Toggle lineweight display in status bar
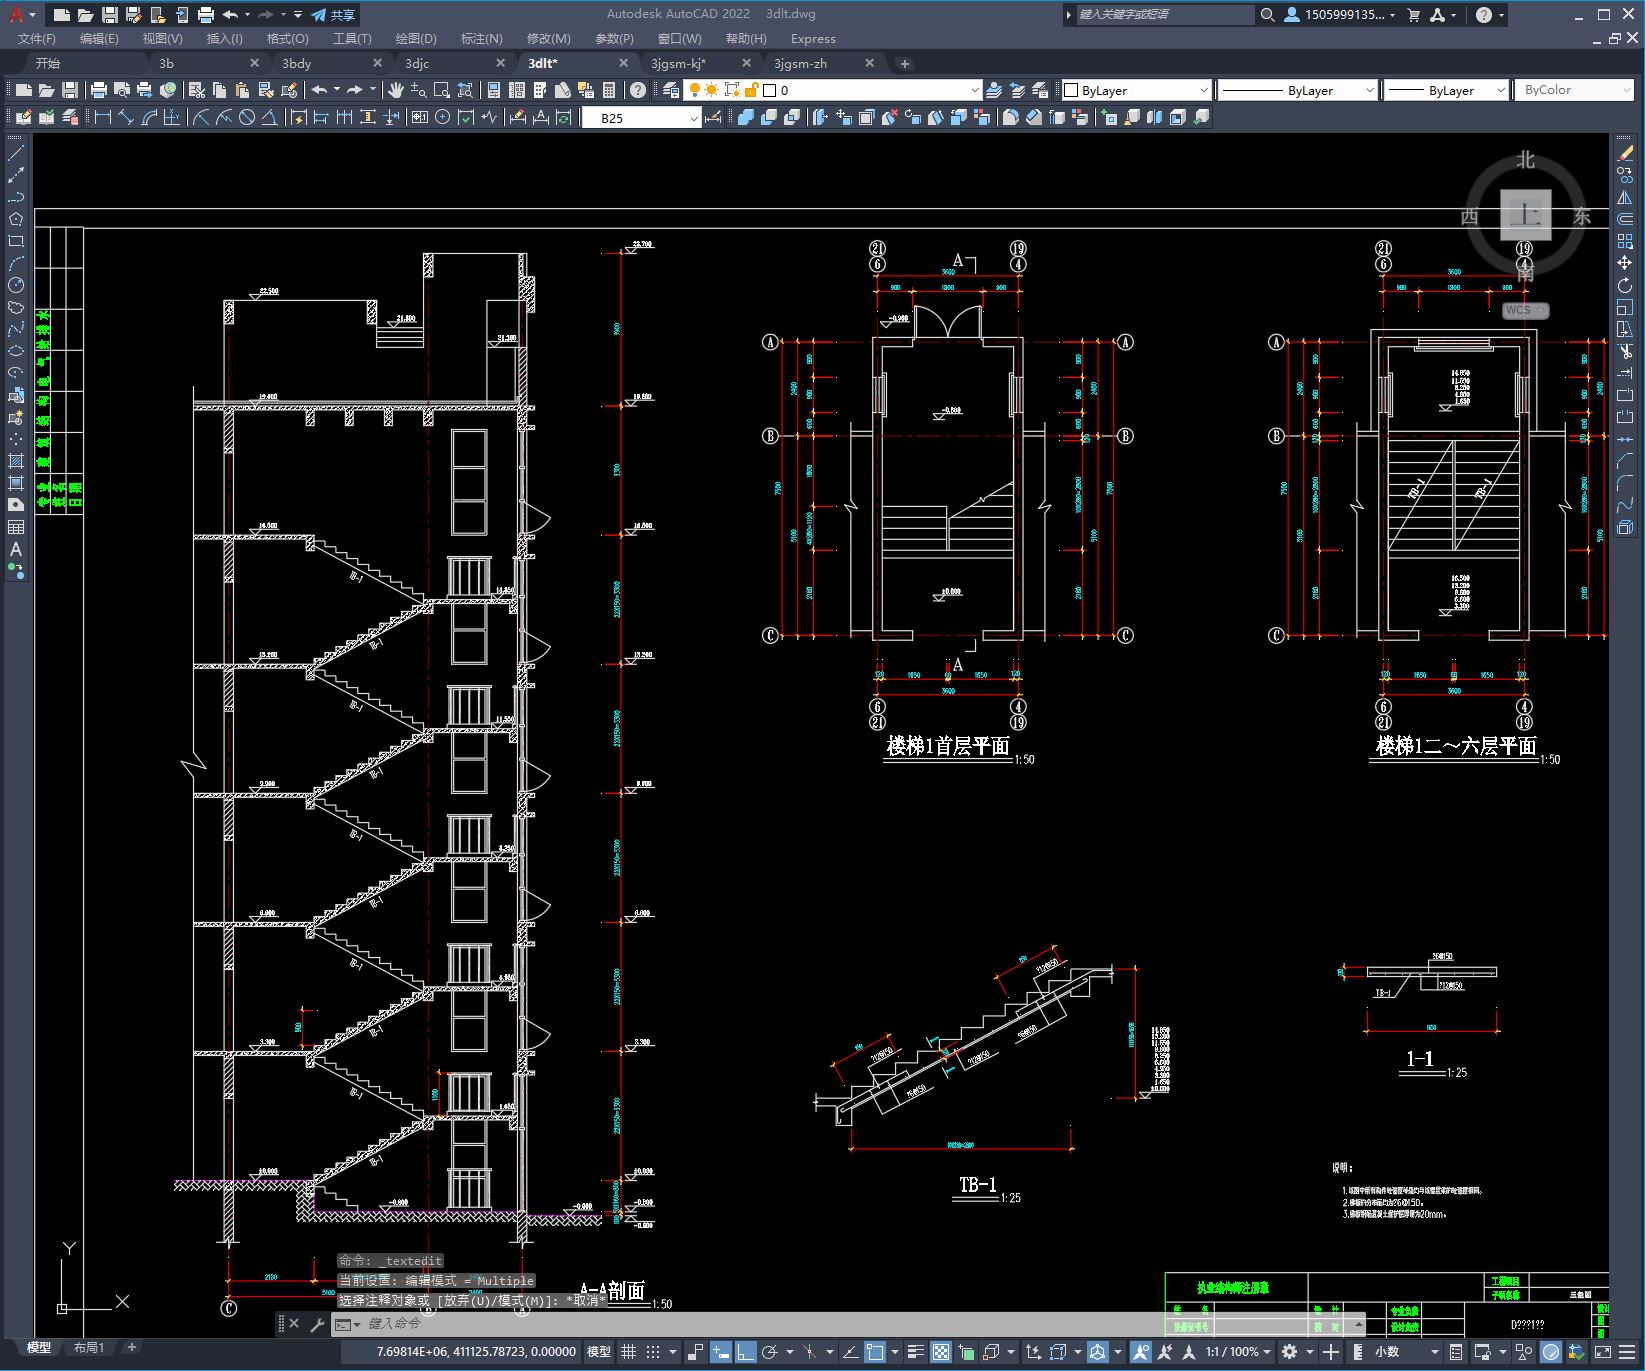This screenshot has width=1645, height=1371. point(916,1352)
